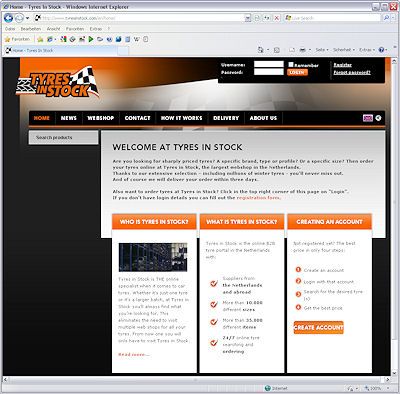Open the recent pages dropdown beside Forward
The image size is (400, 394).
point(27,18)
